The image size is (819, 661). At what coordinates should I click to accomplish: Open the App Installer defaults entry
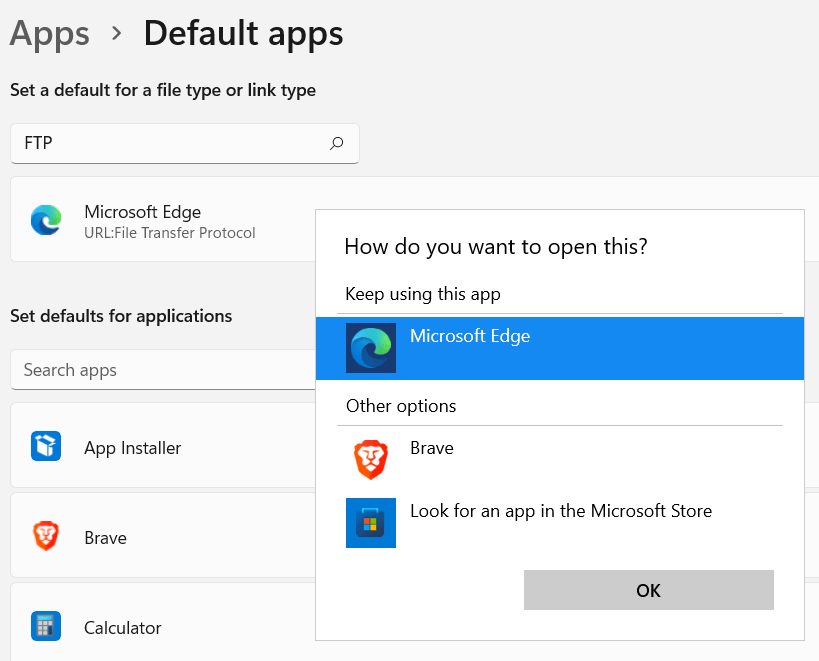tap(163, 445)
